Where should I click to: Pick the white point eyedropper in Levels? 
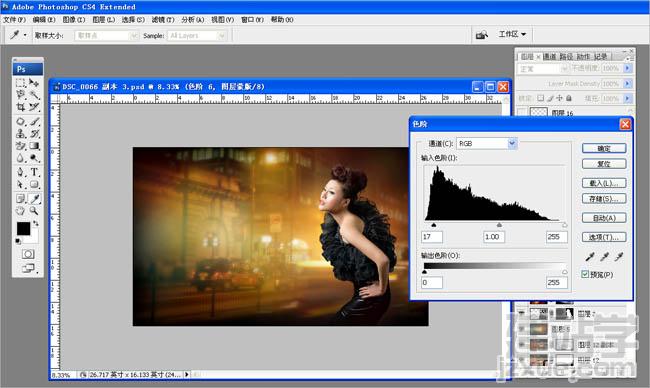(619, 257)
